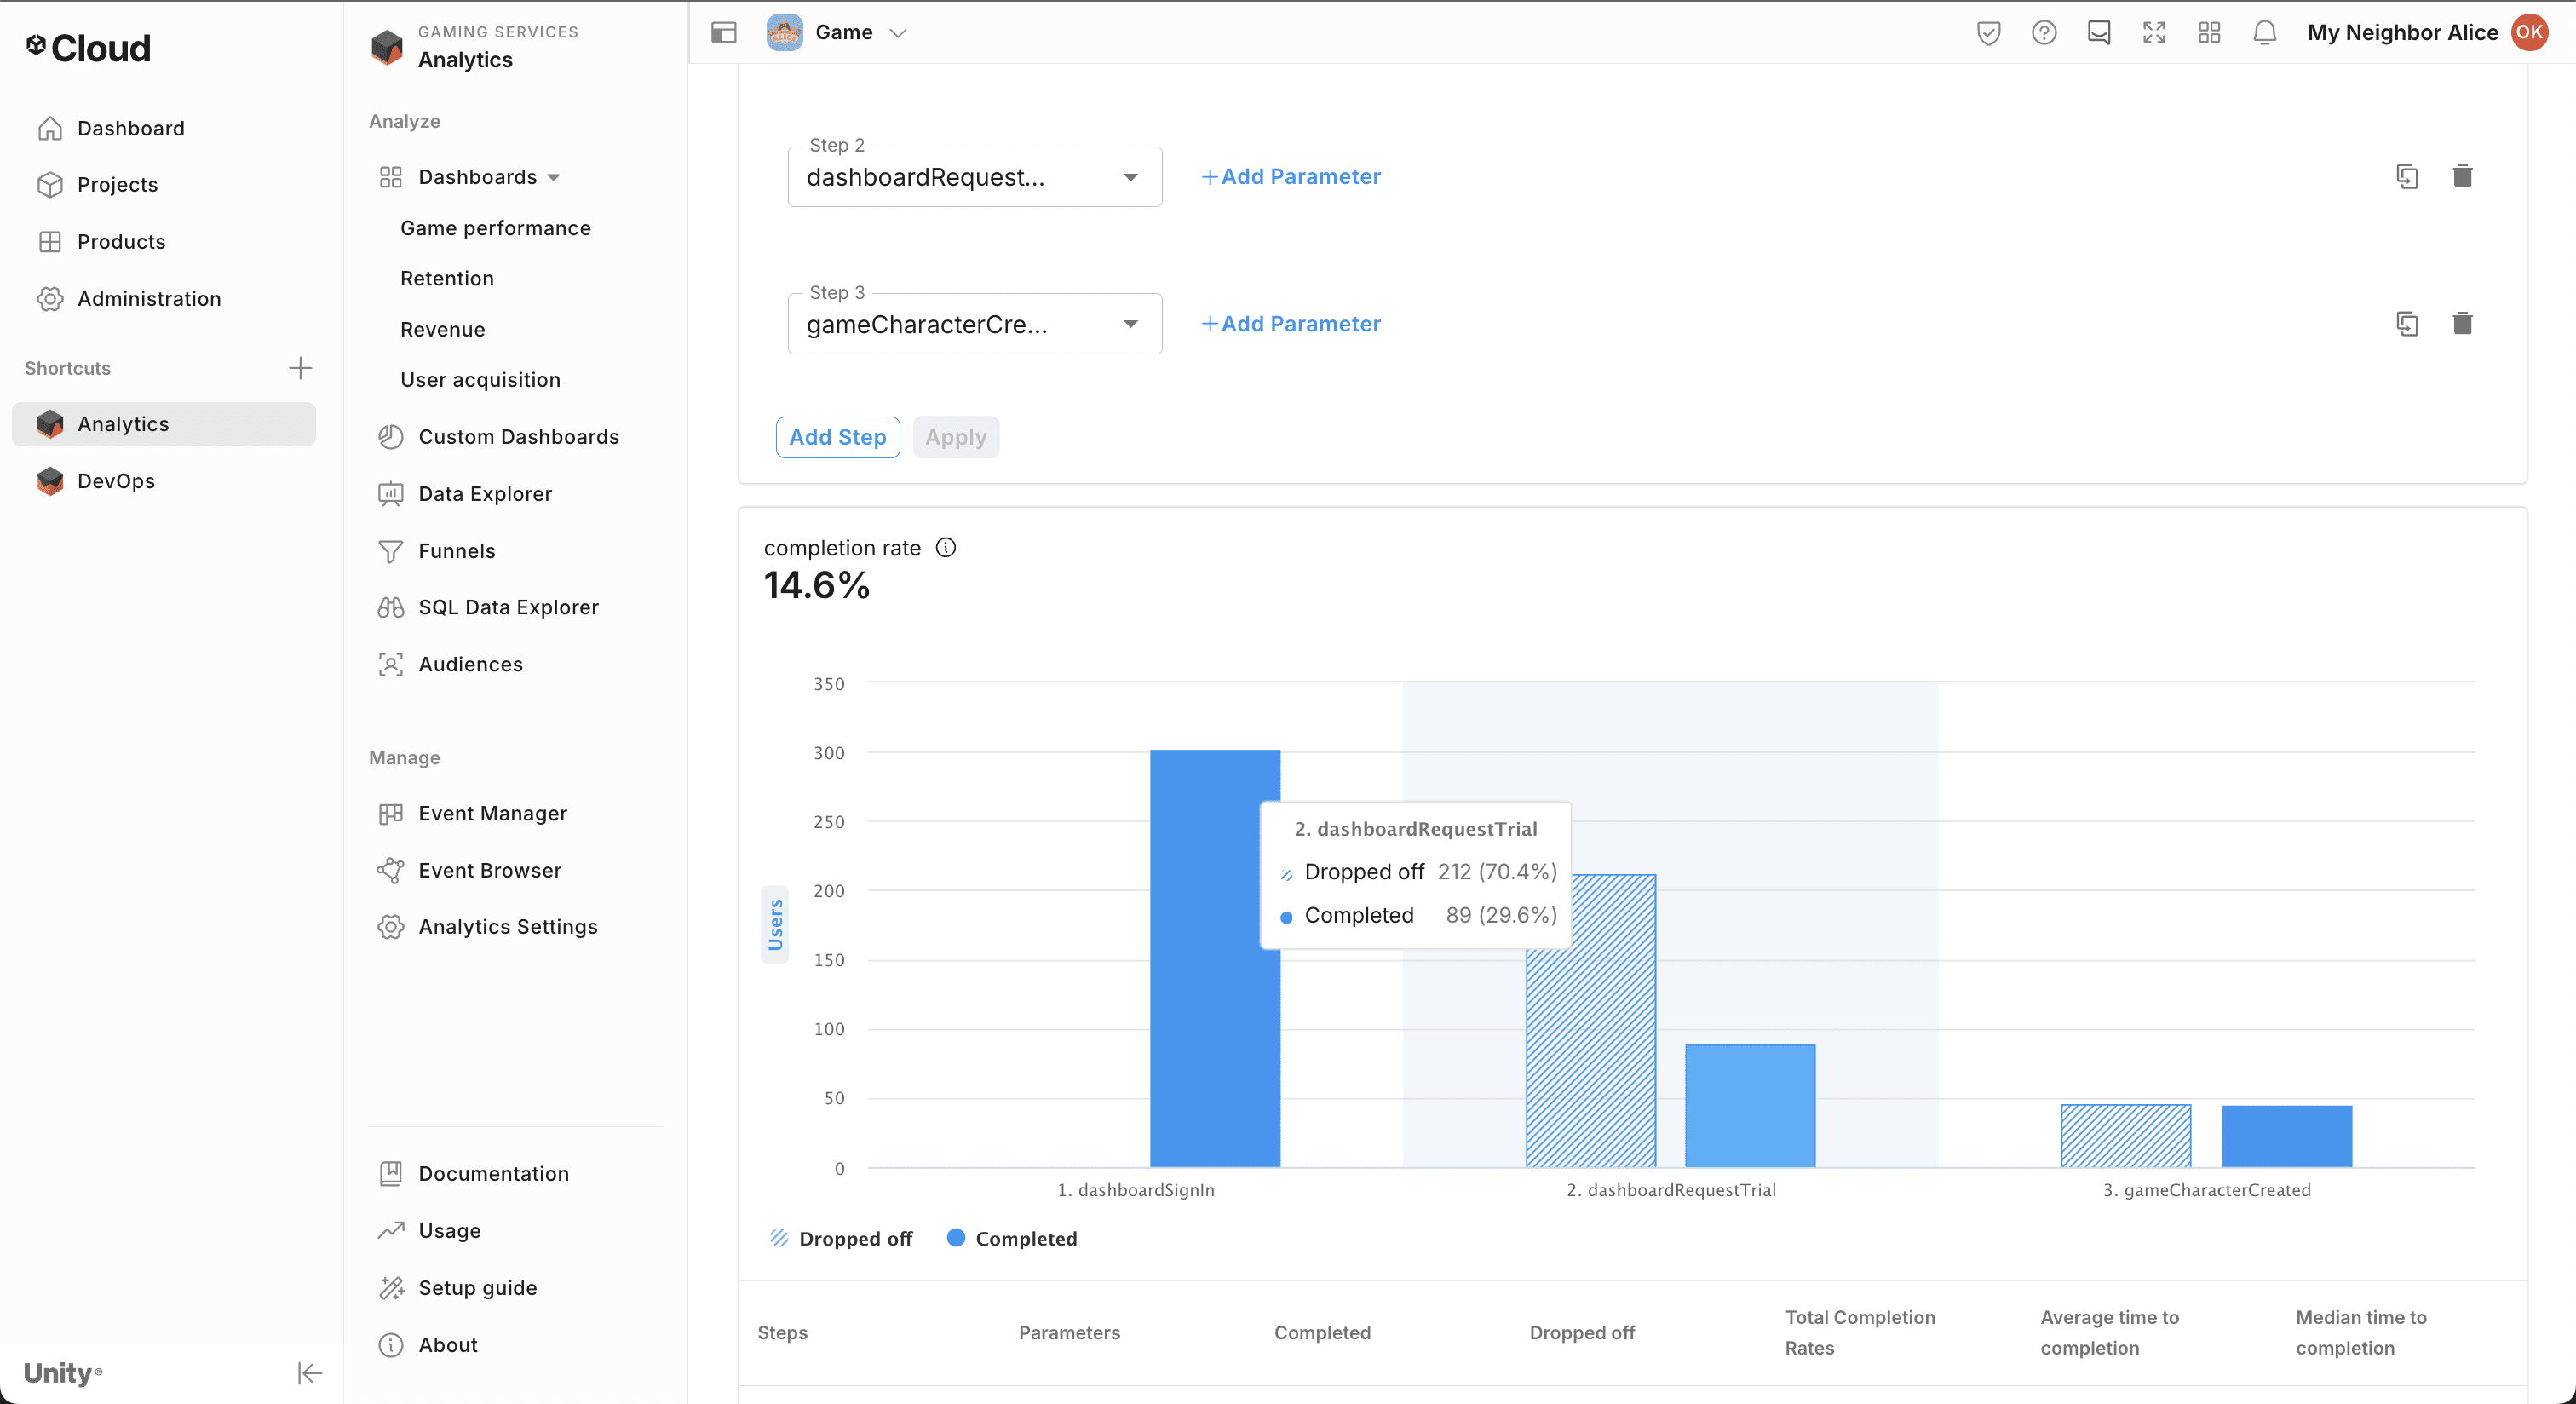Add a shortcut with the plus icon
The width and height of the screenshot is (2576, 1404).
click(300, 368)
